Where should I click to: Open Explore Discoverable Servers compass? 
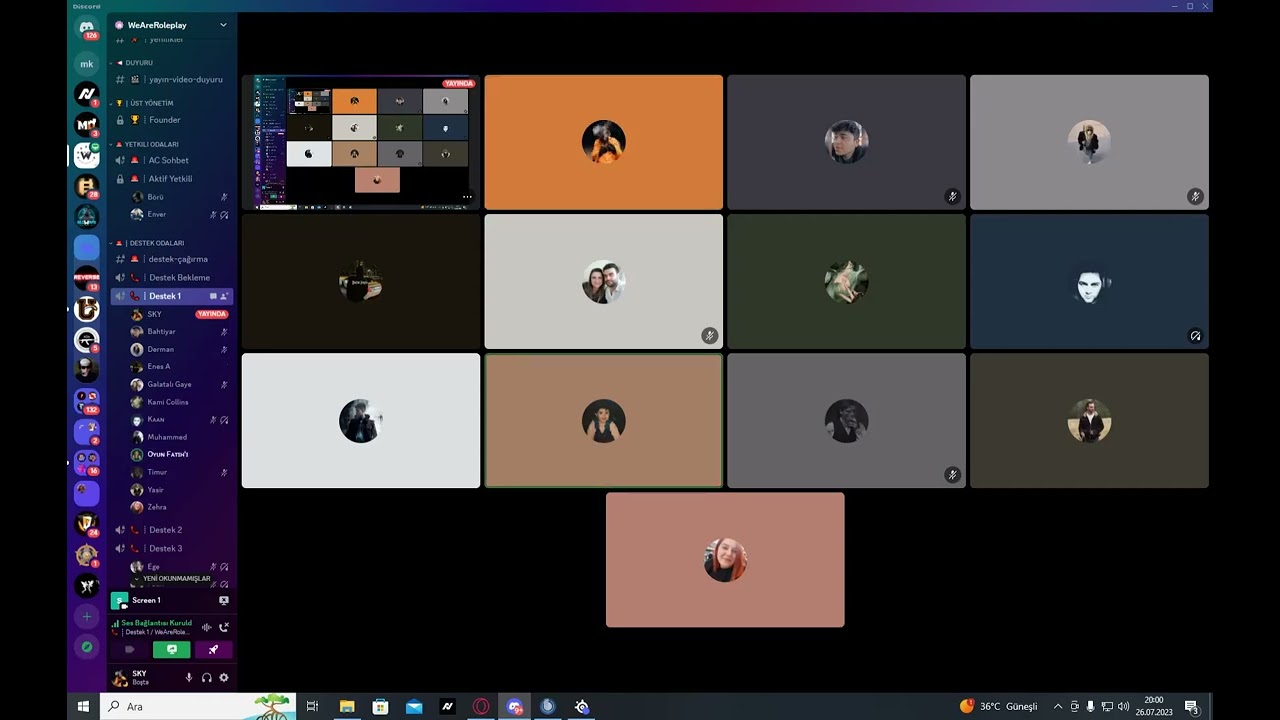(87, 647)
